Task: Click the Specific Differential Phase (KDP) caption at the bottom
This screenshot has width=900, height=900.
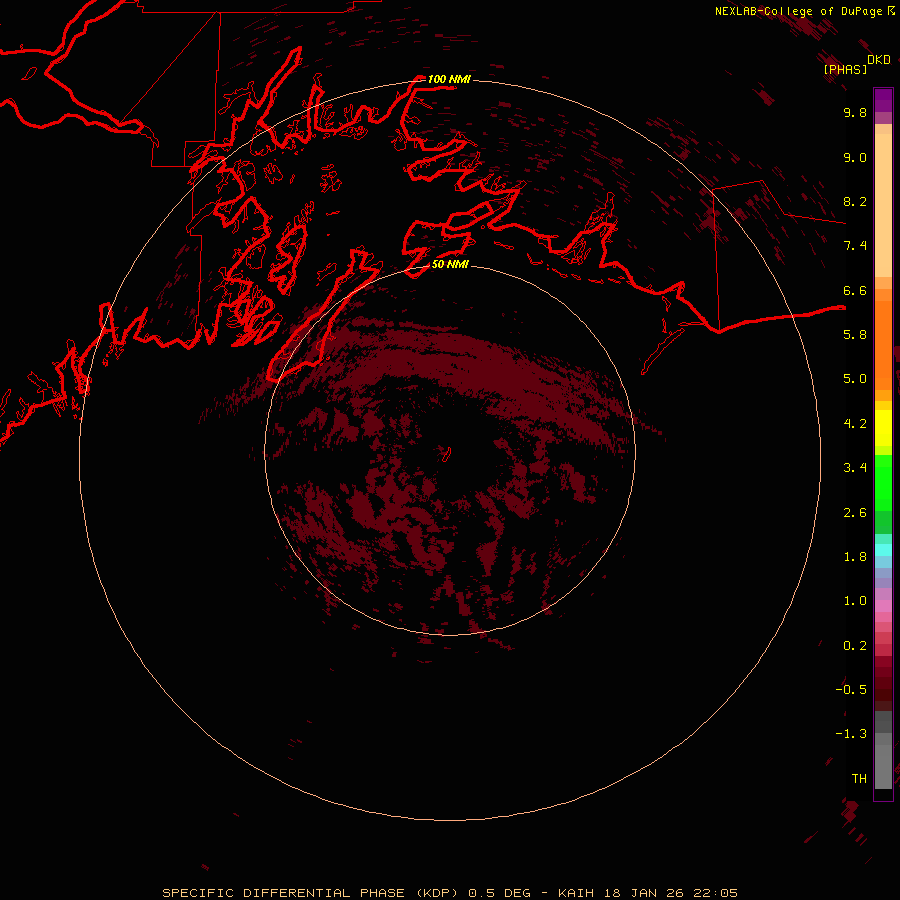Action: tap(449, 893)
